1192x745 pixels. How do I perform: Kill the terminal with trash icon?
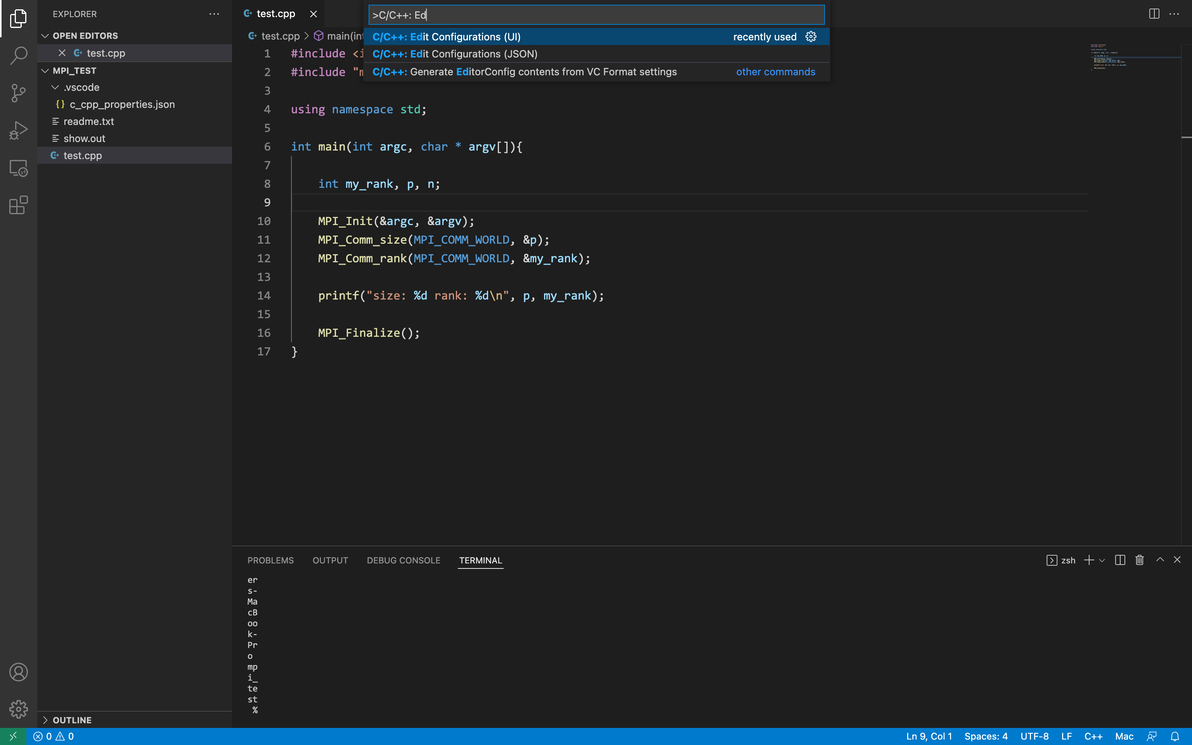[x=1140, y=560]
